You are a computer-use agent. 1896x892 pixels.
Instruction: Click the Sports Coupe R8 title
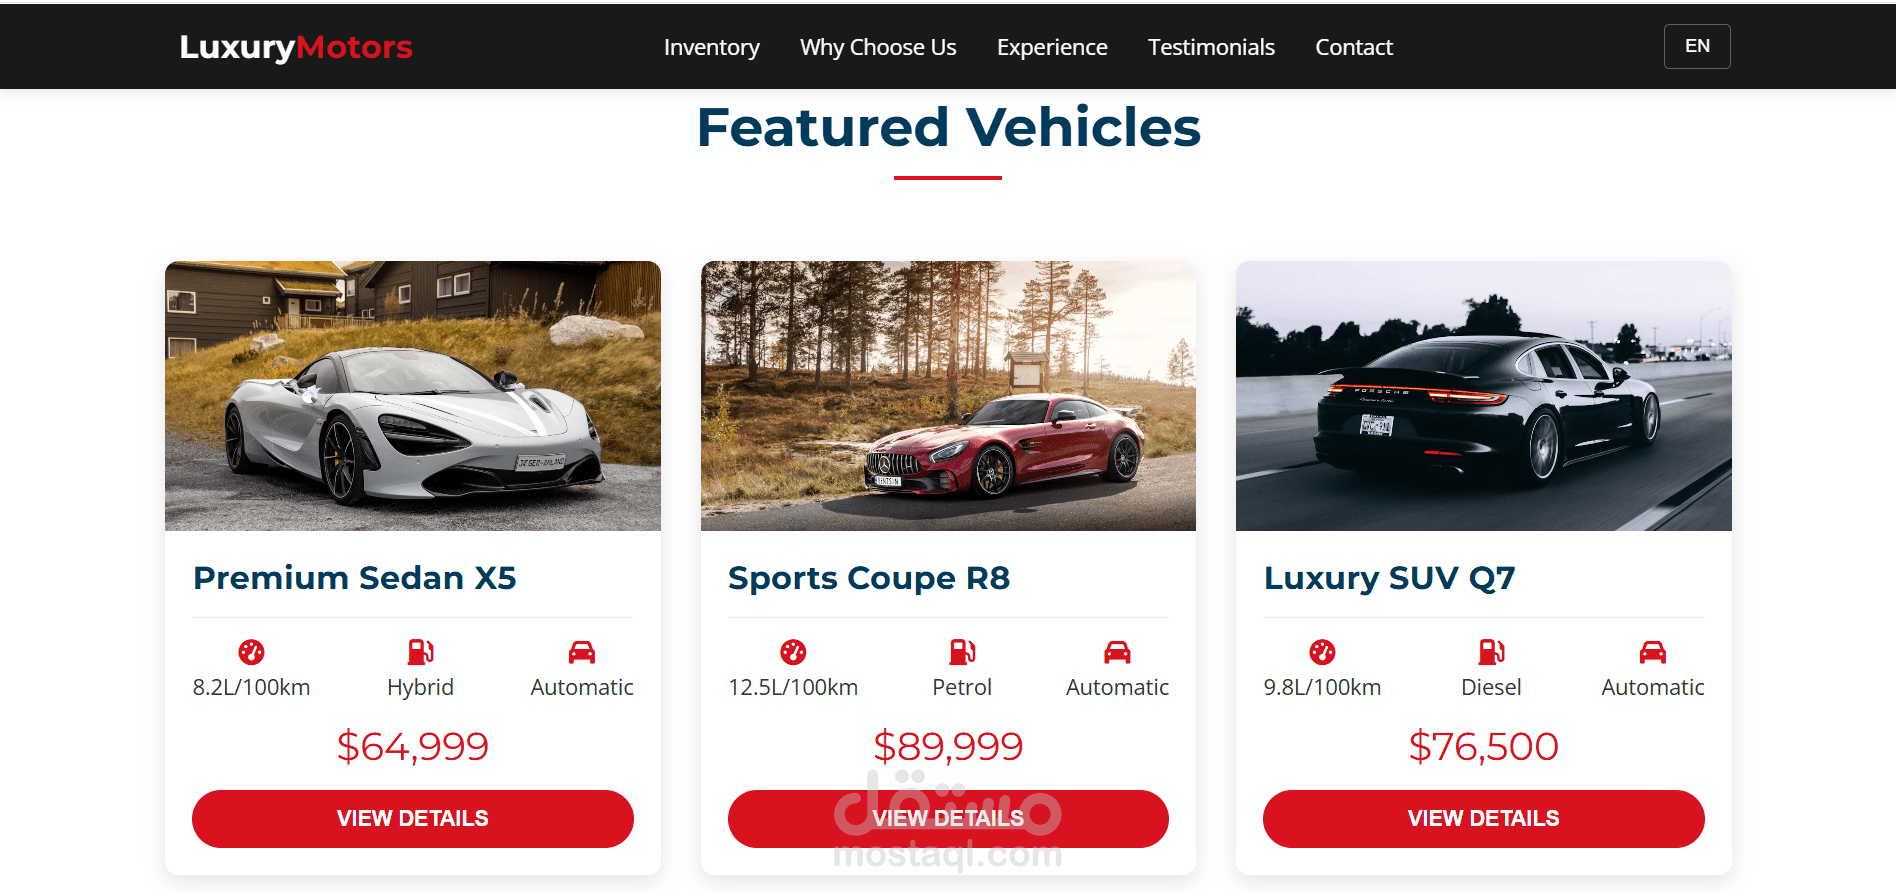pos(869,578)
